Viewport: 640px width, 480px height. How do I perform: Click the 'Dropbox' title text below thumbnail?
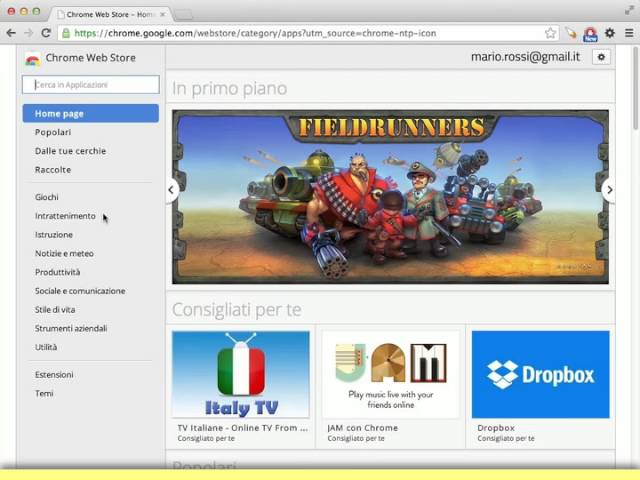click(x=496, y=428)
